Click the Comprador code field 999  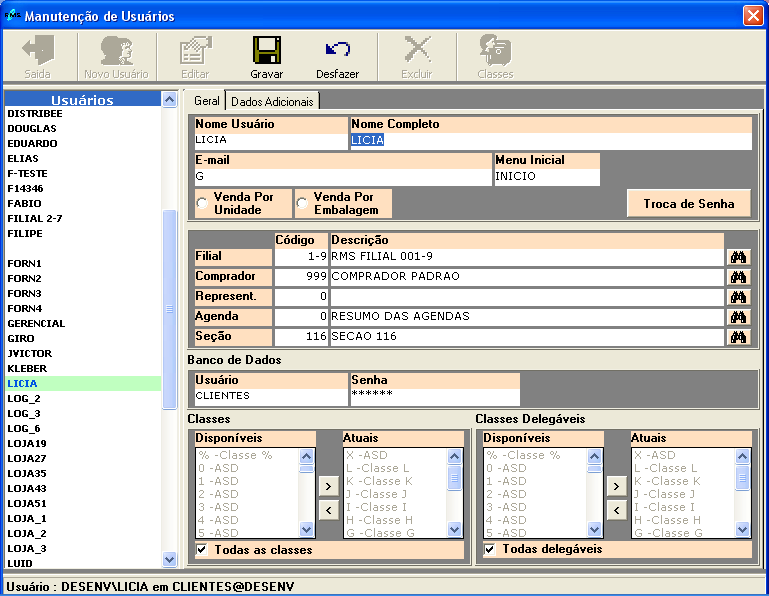coord(301,277)
